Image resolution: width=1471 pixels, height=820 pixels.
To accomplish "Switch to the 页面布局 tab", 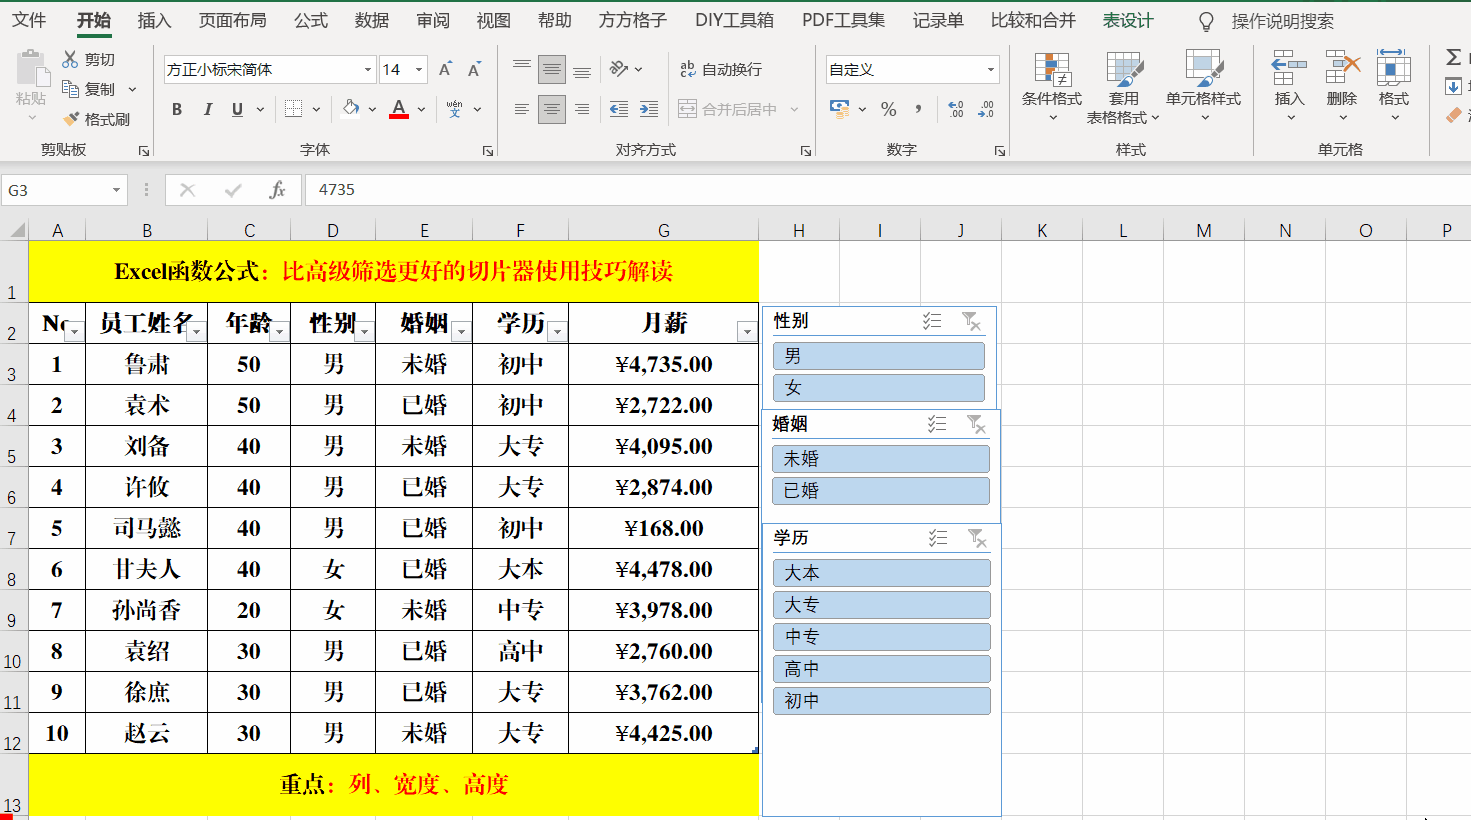I will (233, 21).
